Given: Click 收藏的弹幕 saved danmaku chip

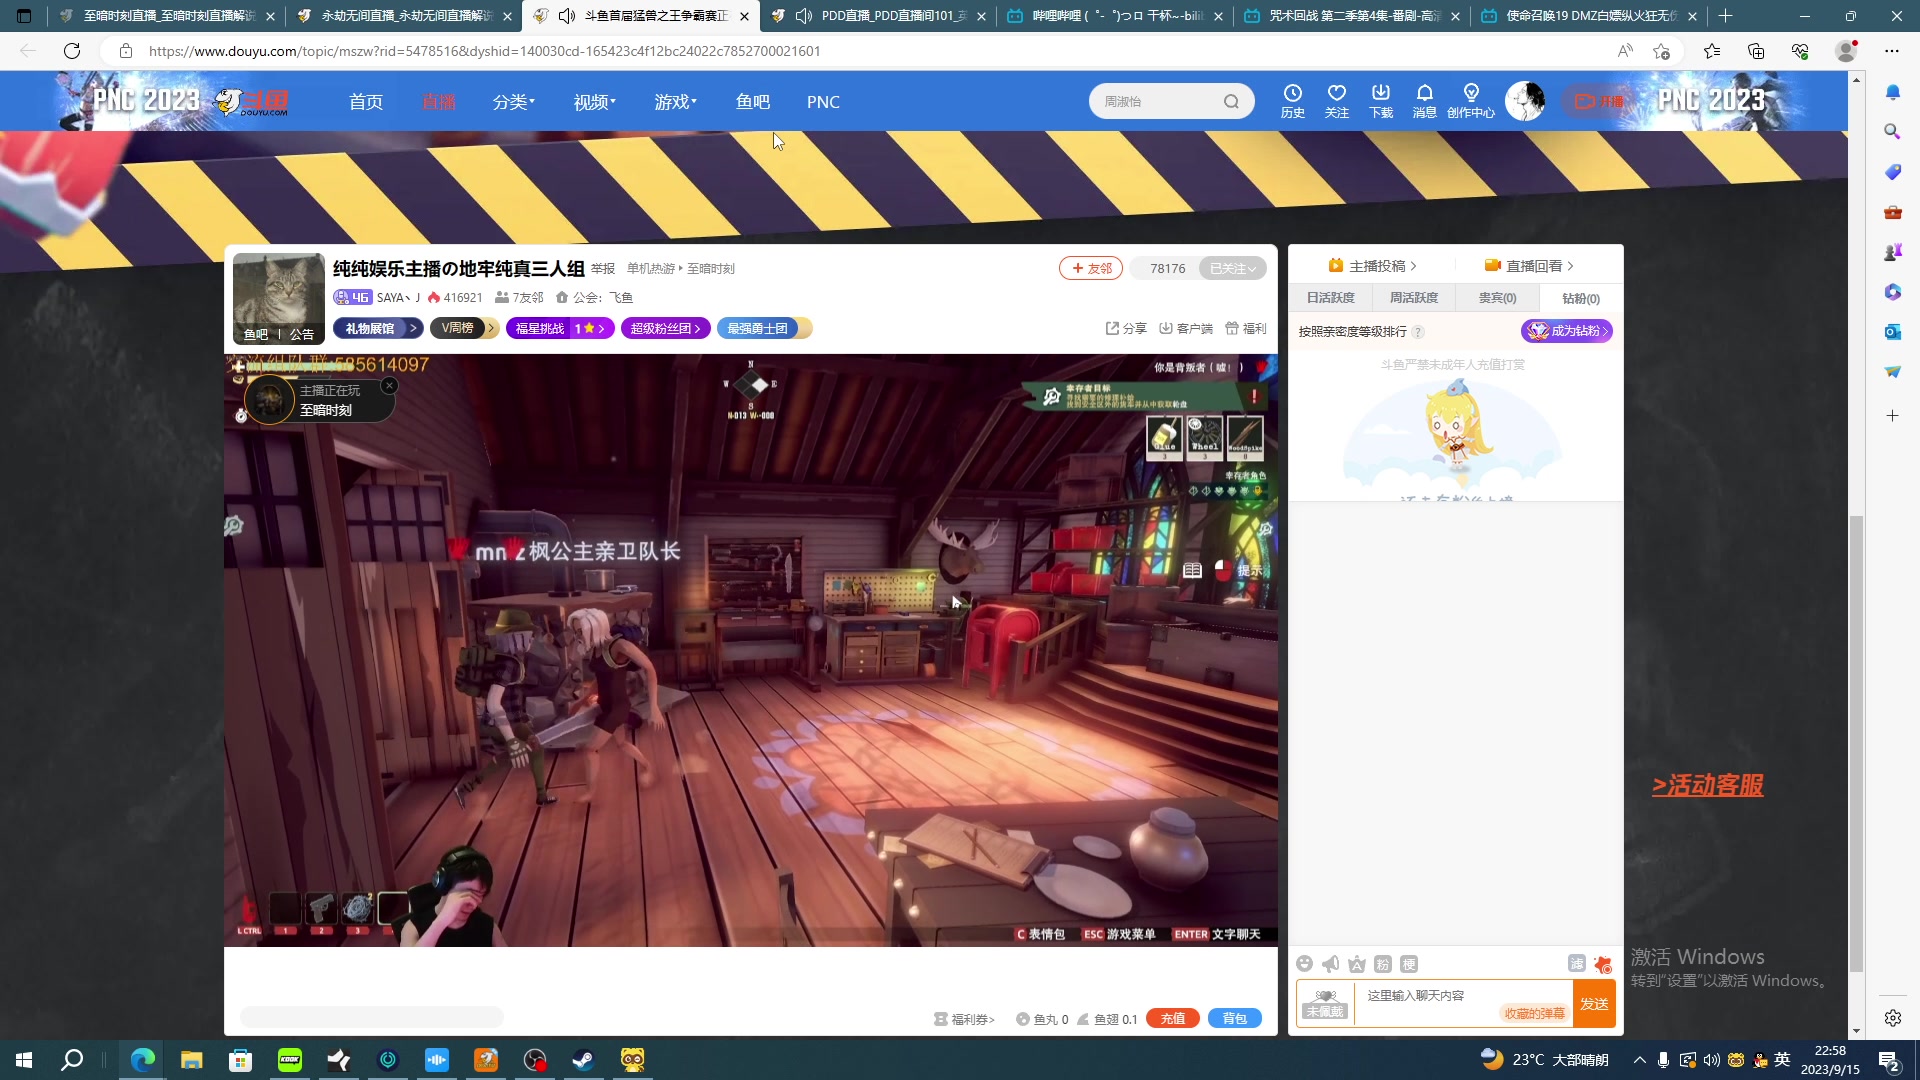Looking at the screenshot, I should point(1535,1014).
